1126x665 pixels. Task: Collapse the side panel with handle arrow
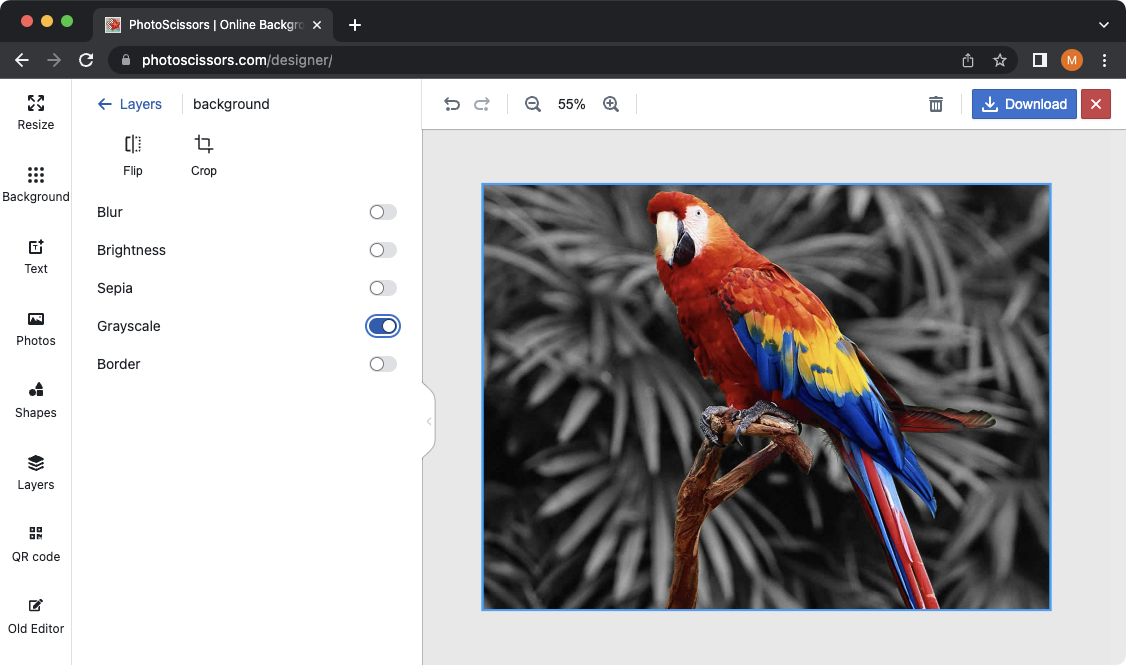click(429, 421)
